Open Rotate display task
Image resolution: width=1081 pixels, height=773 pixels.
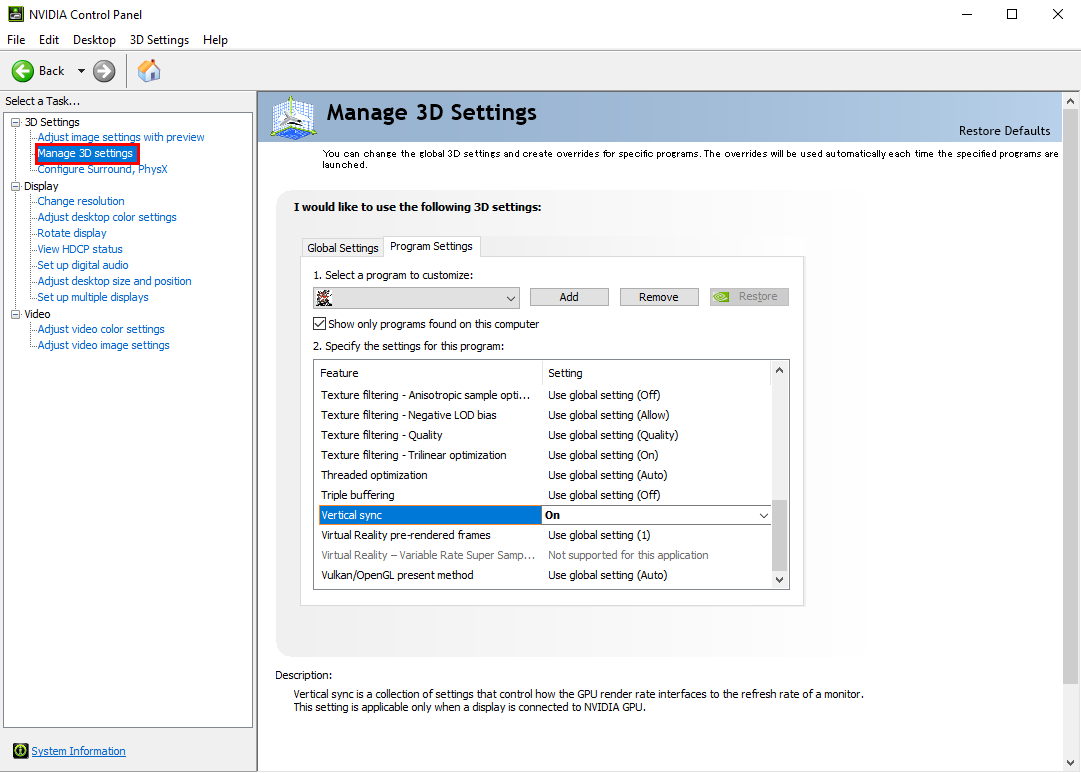click(72, 233)
